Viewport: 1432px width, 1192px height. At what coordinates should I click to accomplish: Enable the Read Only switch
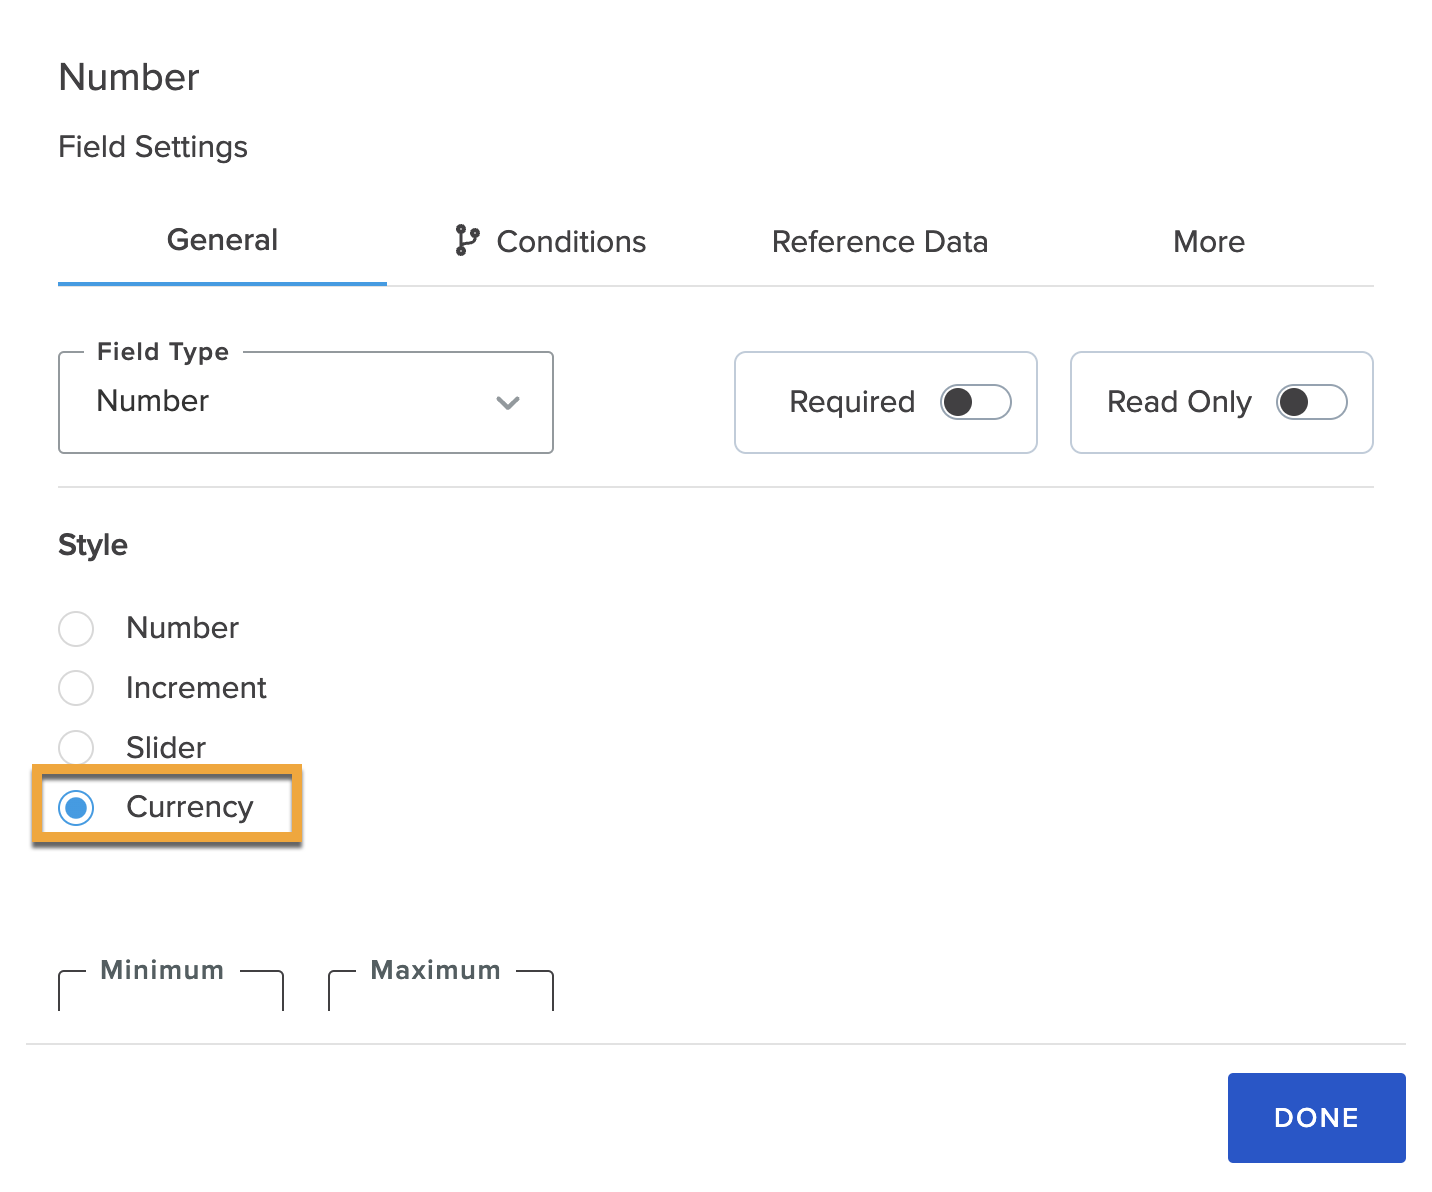[x=1312, y=402]
